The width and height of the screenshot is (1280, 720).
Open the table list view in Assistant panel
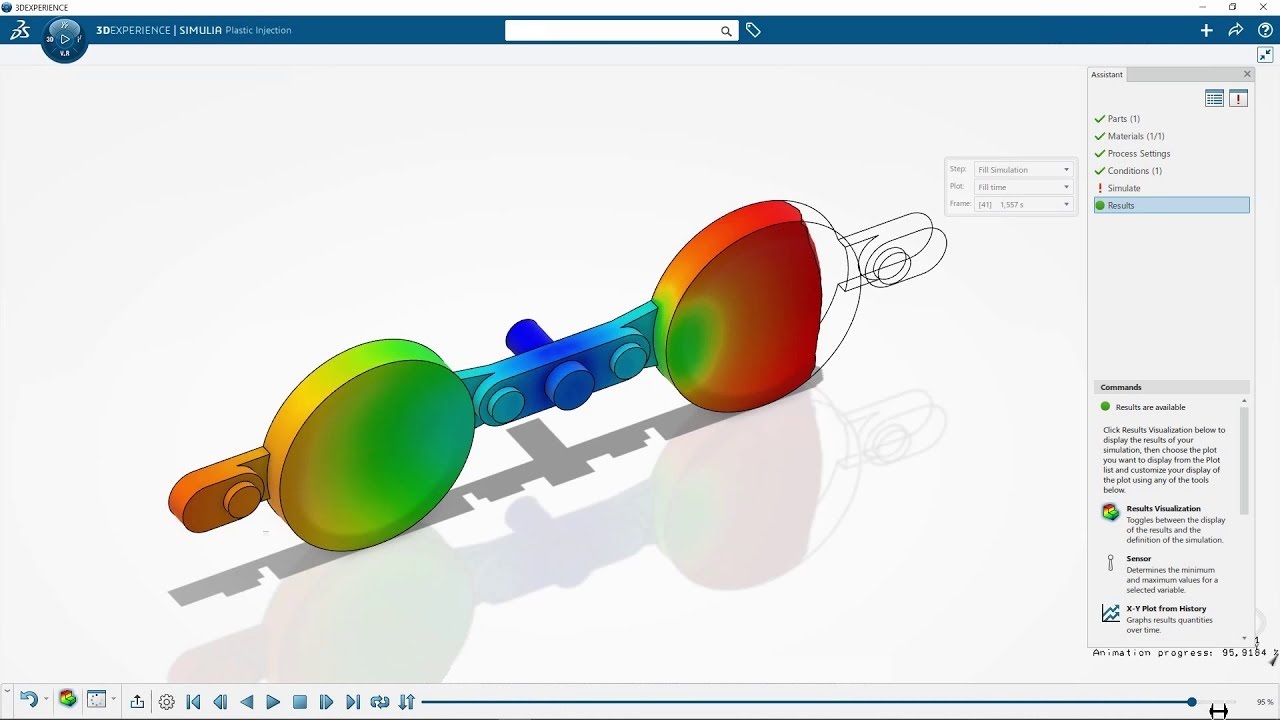pos(1214,98)
